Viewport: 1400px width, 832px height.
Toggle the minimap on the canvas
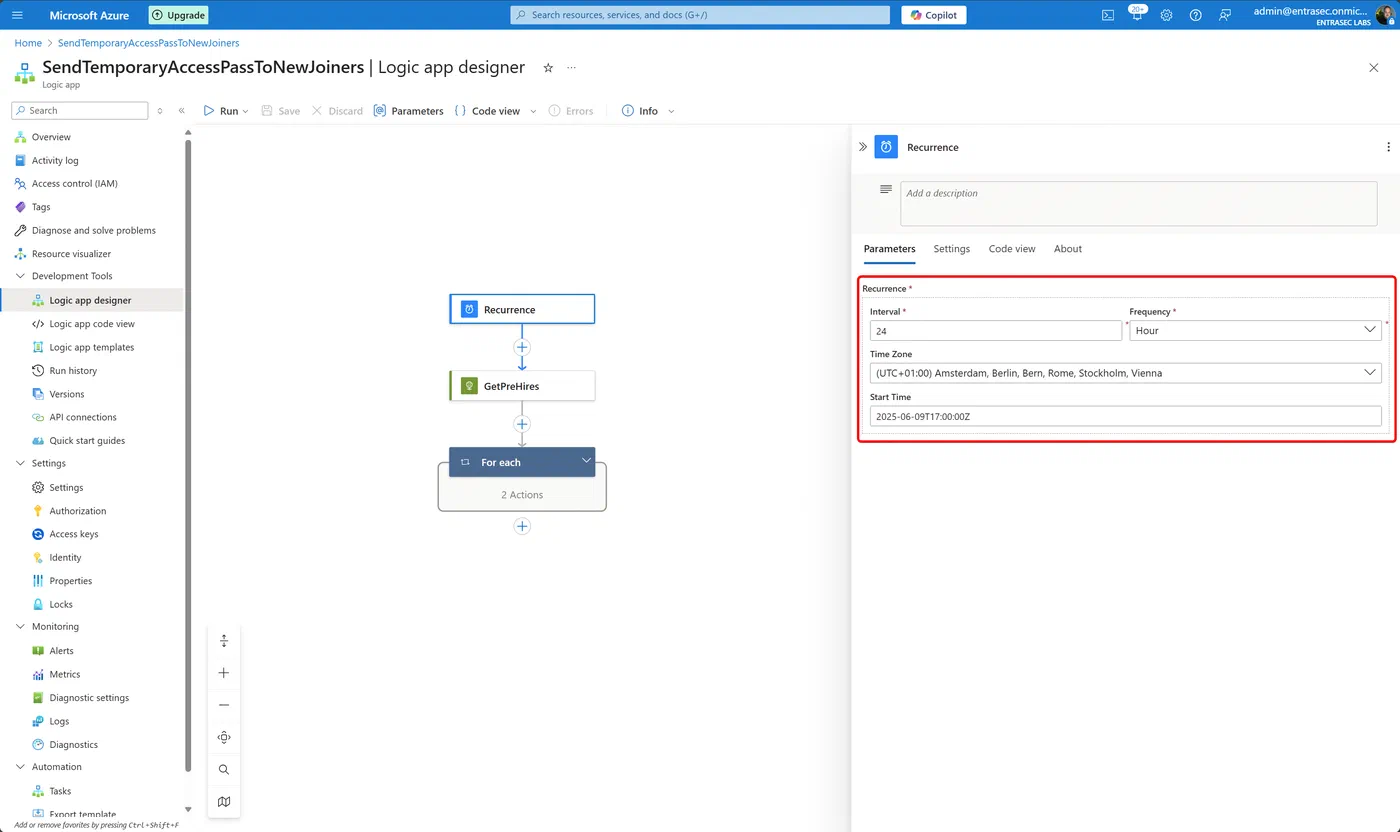[x=224, y=801]
